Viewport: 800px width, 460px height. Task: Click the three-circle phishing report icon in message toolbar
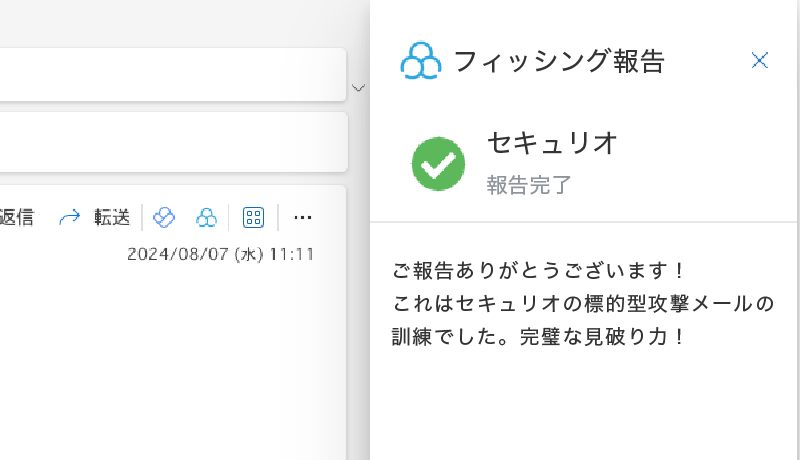[206, 218]
